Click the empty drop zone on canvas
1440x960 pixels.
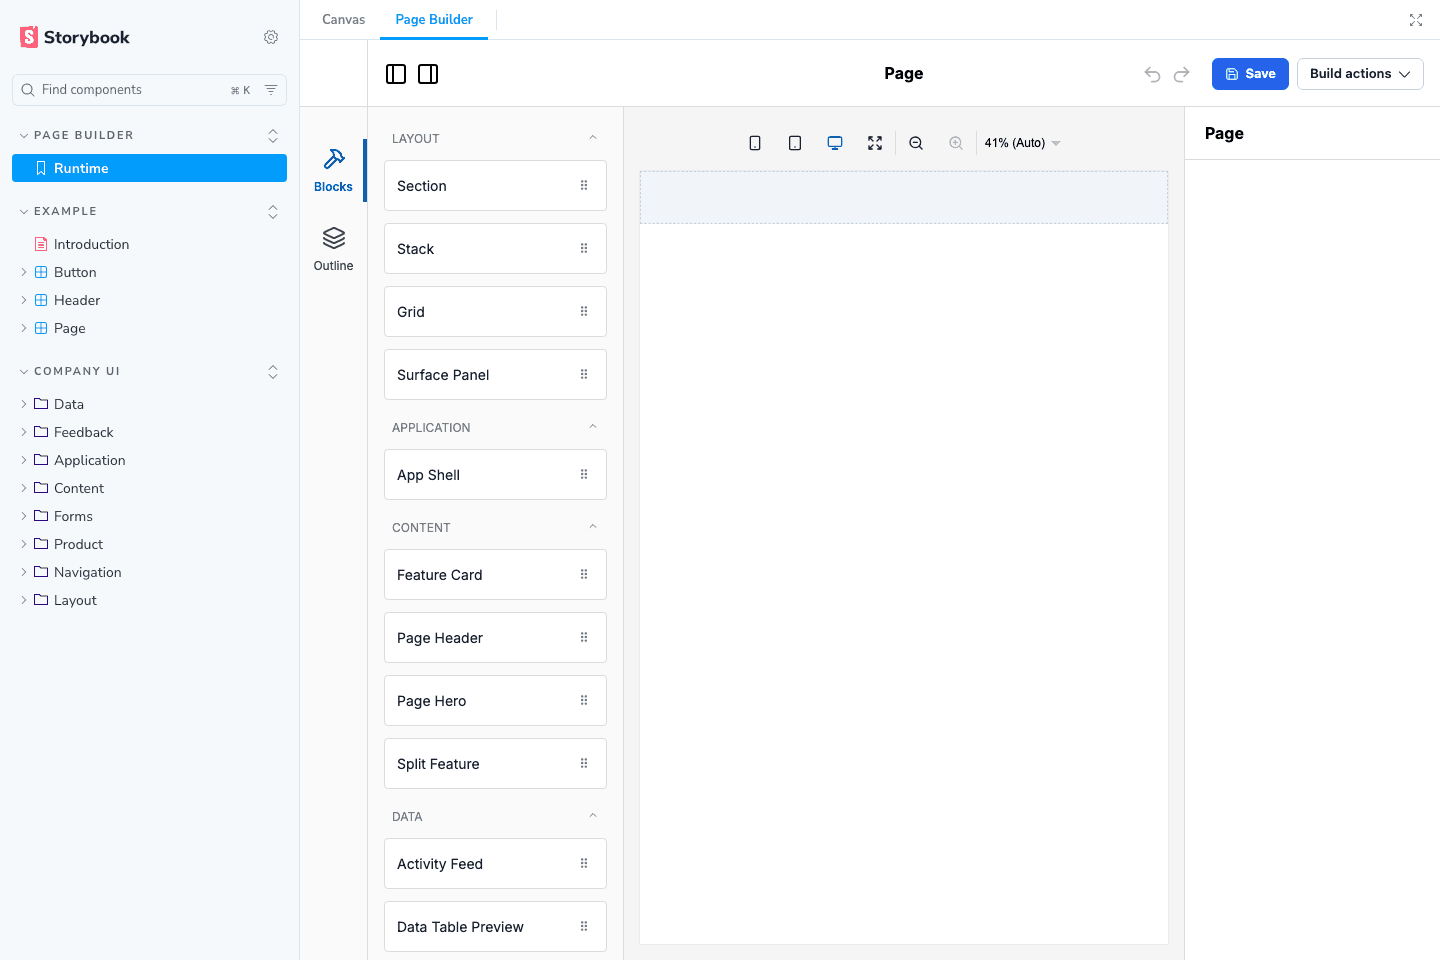[904, 197]
